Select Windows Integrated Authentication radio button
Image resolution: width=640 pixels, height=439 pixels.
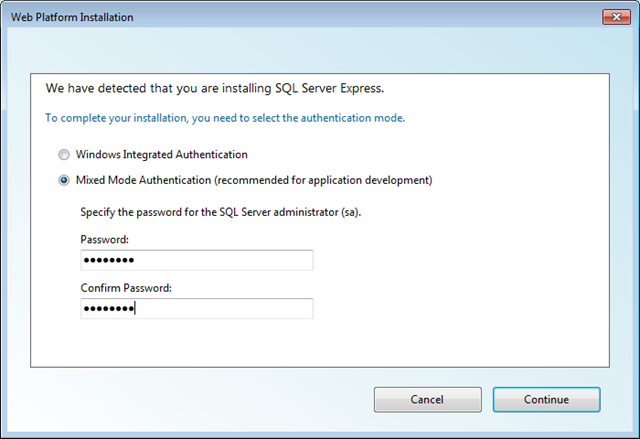click(64, 155)
